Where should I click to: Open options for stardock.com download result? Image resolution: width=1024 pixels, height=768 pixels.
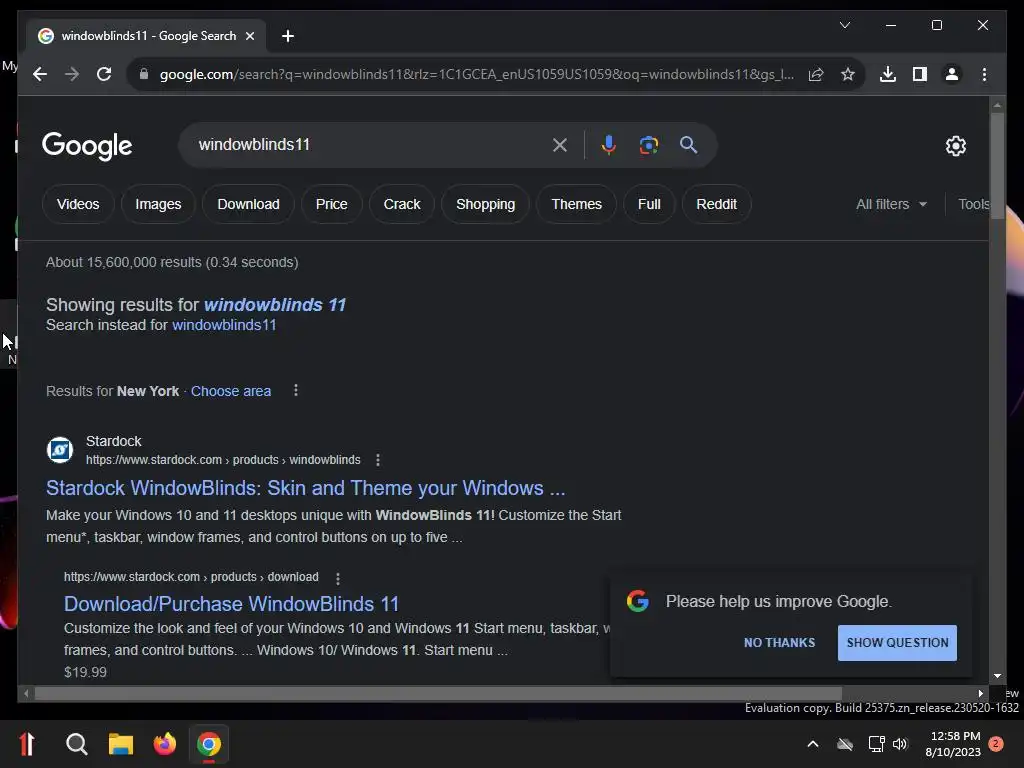(x=338, y=579)
